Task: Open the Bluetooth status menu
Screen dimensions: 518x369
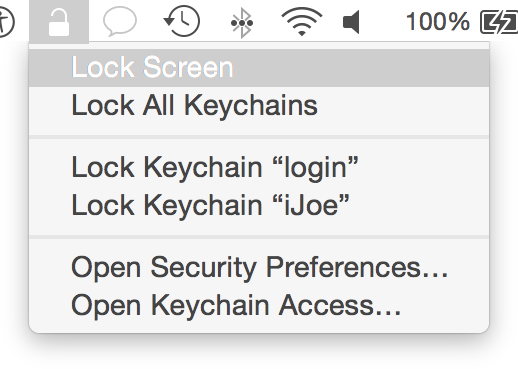Action: pyautogui.click(x=242, y=23)
